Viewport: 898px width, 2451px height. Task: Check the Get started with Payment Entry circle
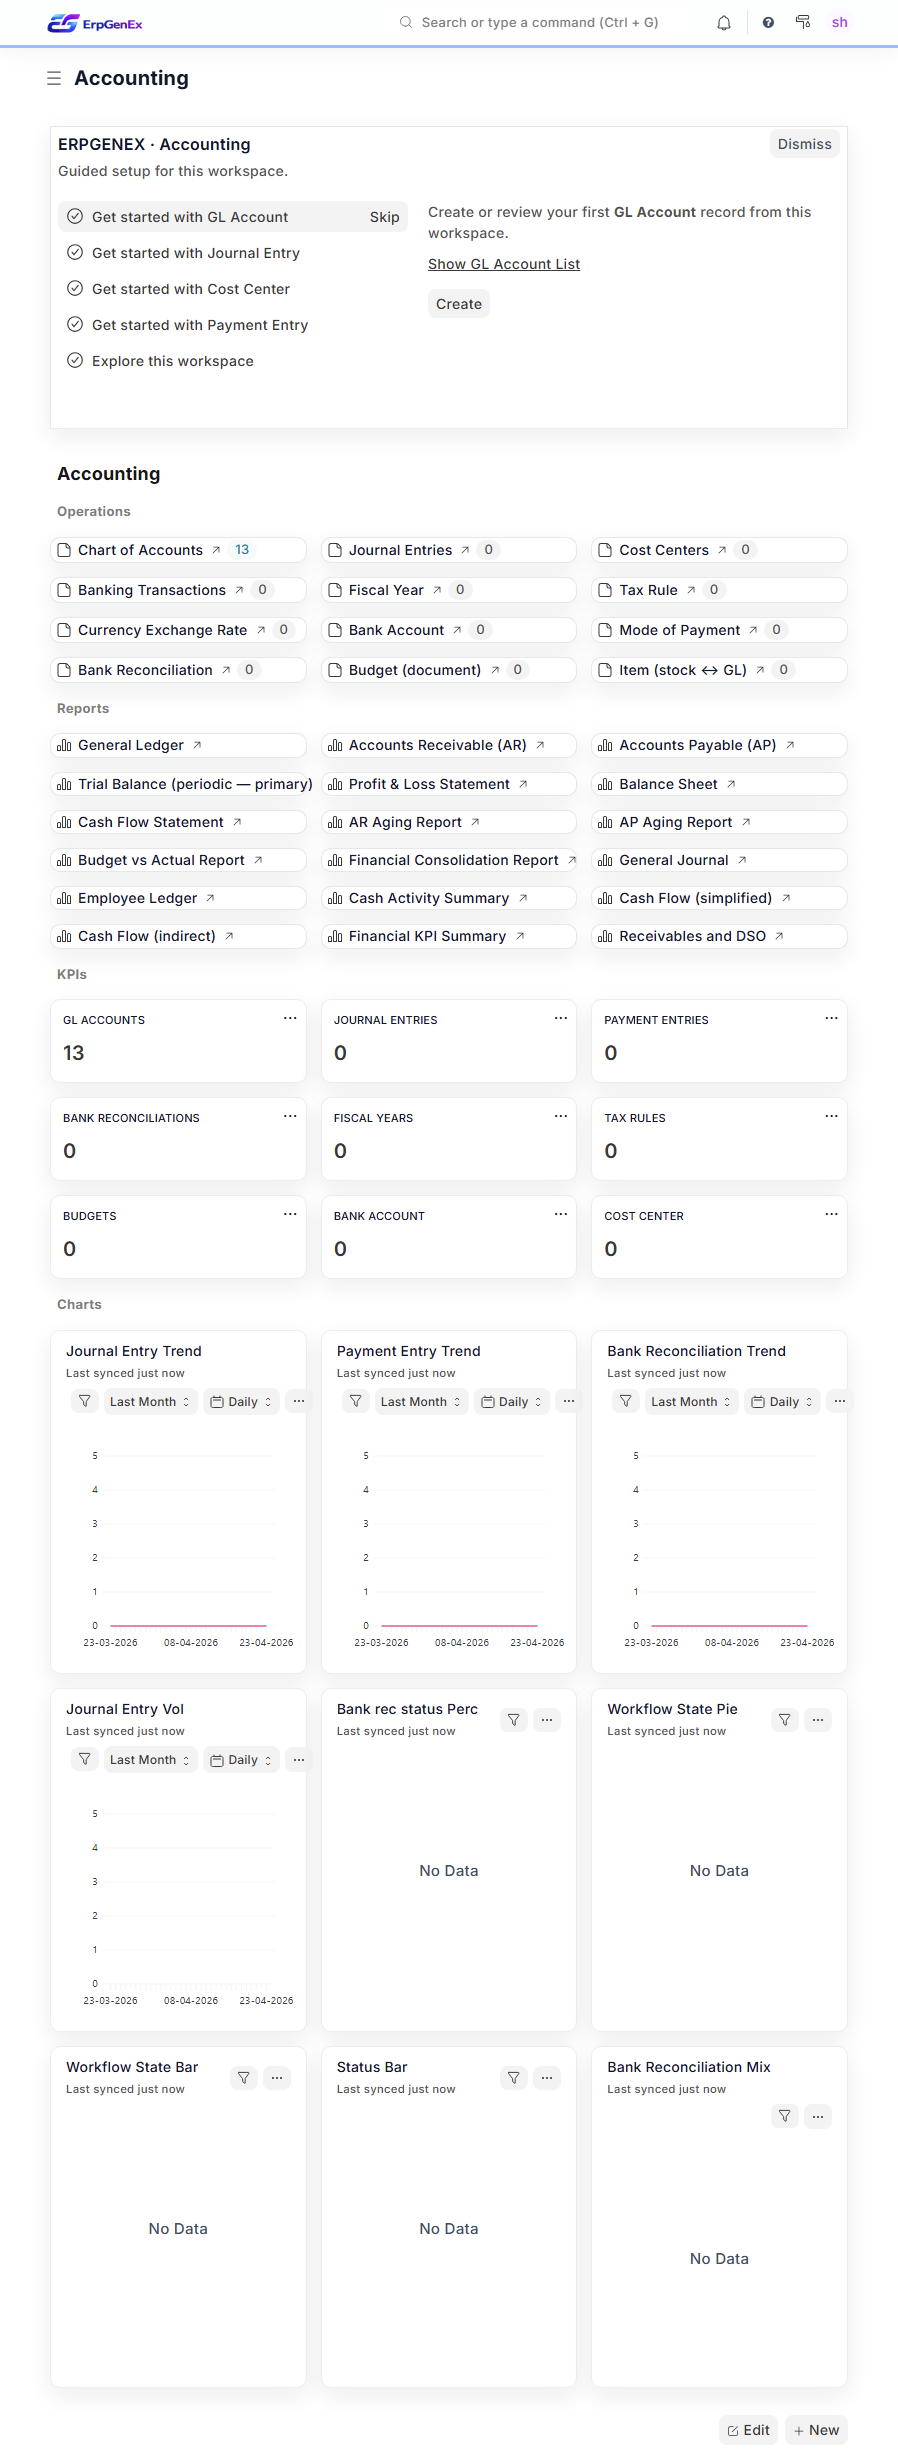[75, 324]
